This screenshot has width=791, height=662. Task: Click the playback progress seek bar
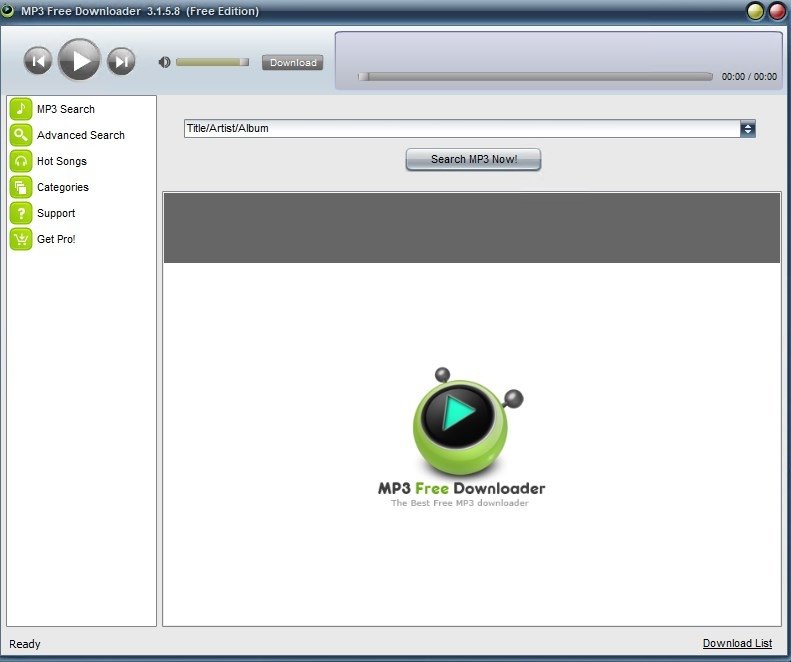(535, 77)
